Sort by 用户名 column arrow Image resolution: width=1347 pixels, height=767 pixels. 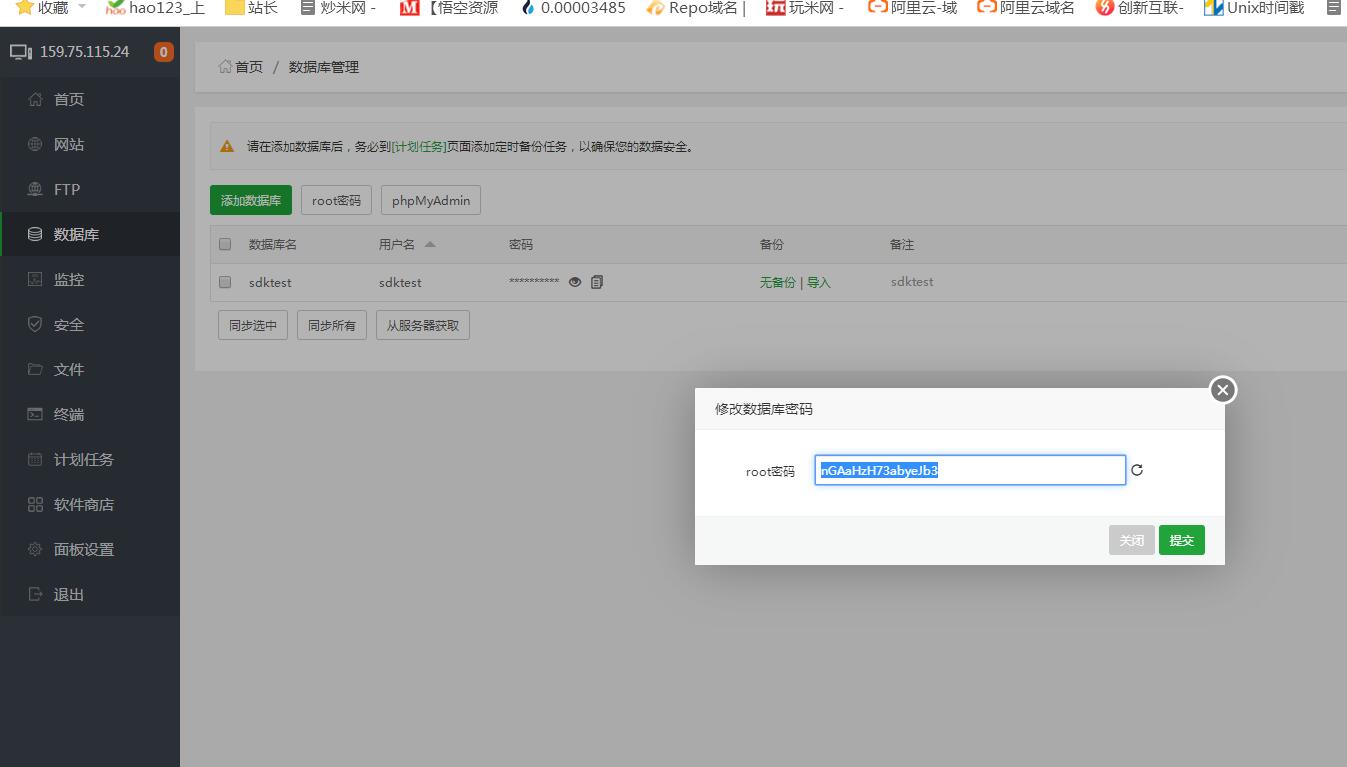430,244
